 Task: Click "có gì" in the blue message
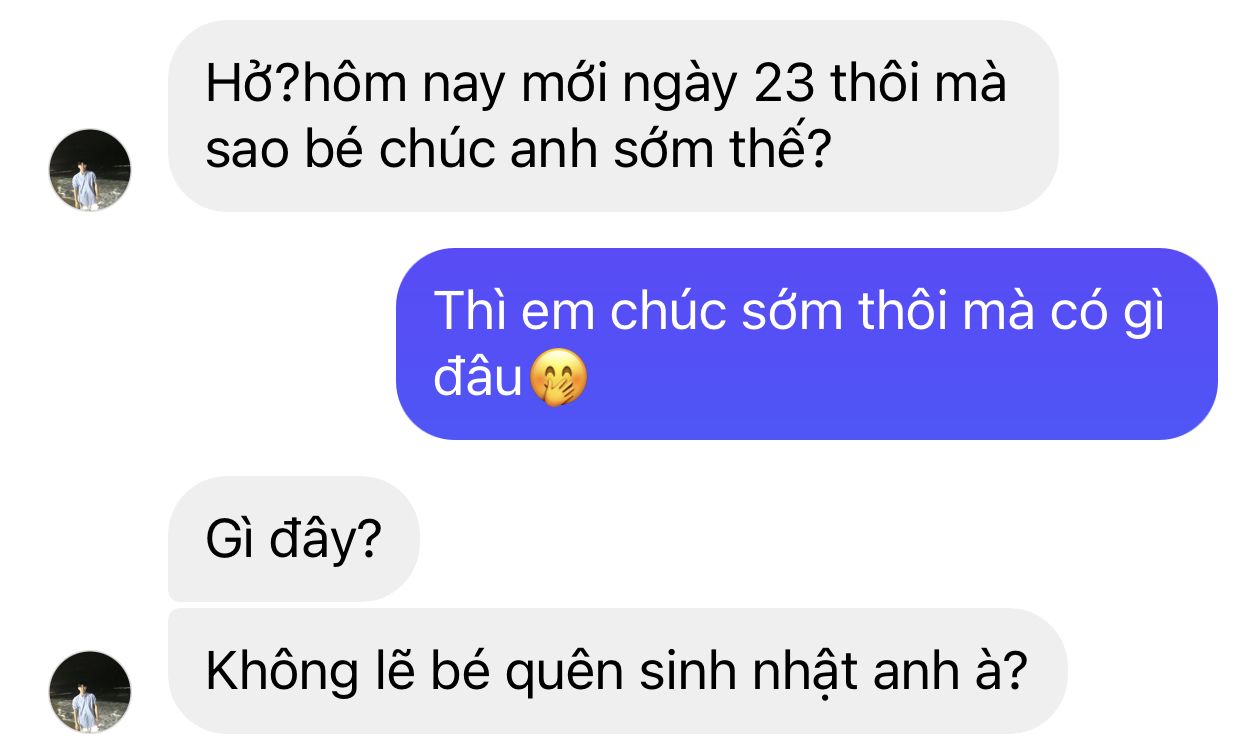click(x=1107, y=315)
